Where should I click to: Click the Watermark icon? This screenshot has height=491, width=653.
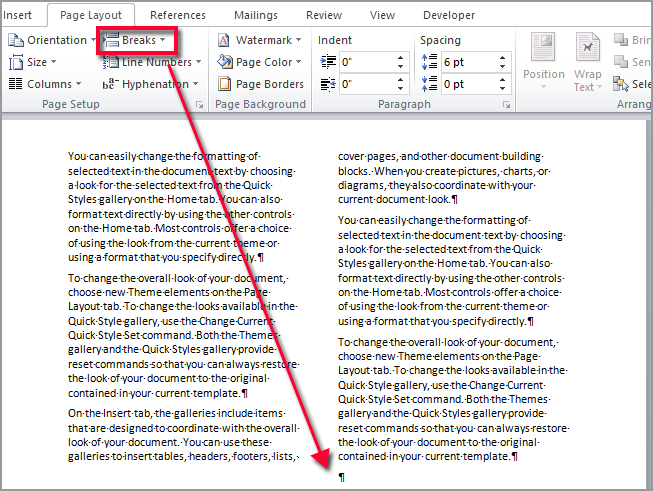coord(224,40)
